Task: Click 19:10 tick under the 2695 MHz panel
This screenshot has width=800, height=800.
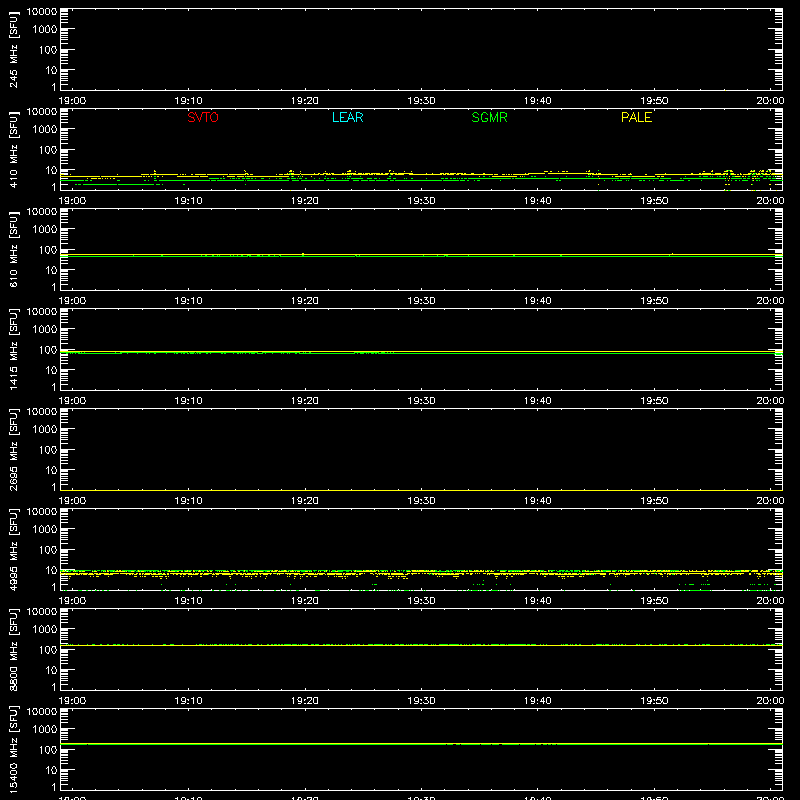Action: point(188,501)
